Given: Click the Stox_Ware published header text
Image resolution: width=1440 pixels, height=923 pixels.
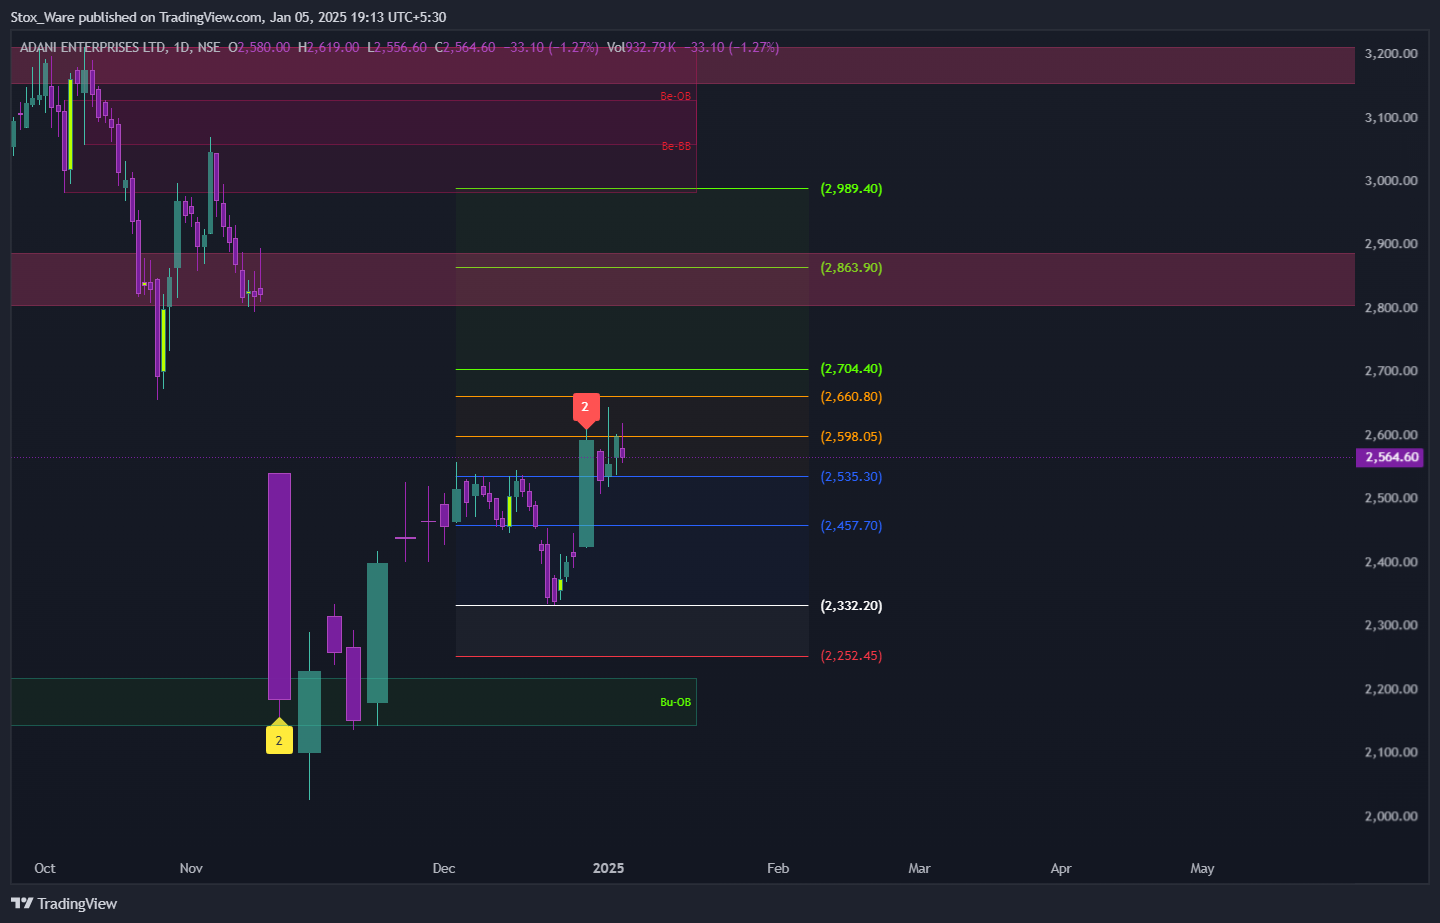Looking at the screenshot, I should point(228,17).
